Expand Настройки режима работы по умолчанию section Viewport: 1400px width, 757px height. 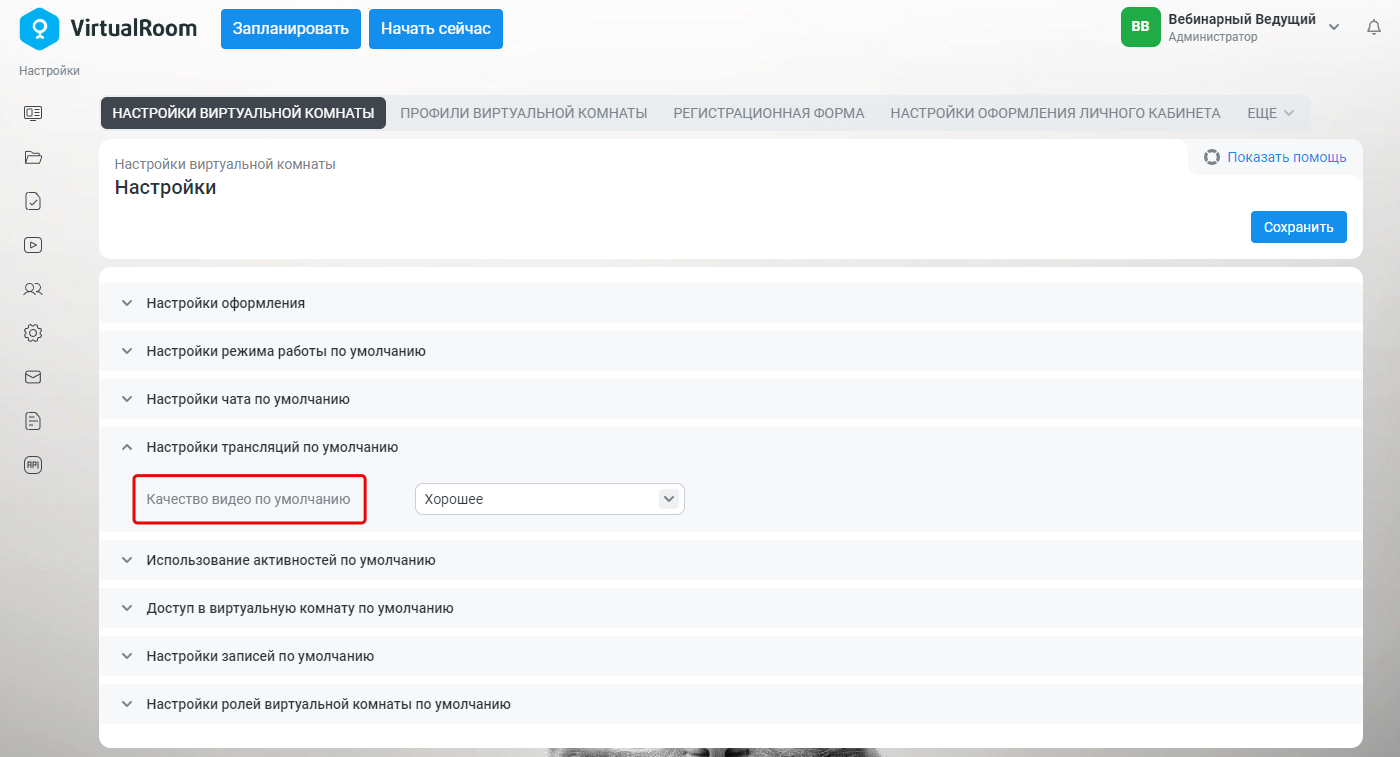730,351
